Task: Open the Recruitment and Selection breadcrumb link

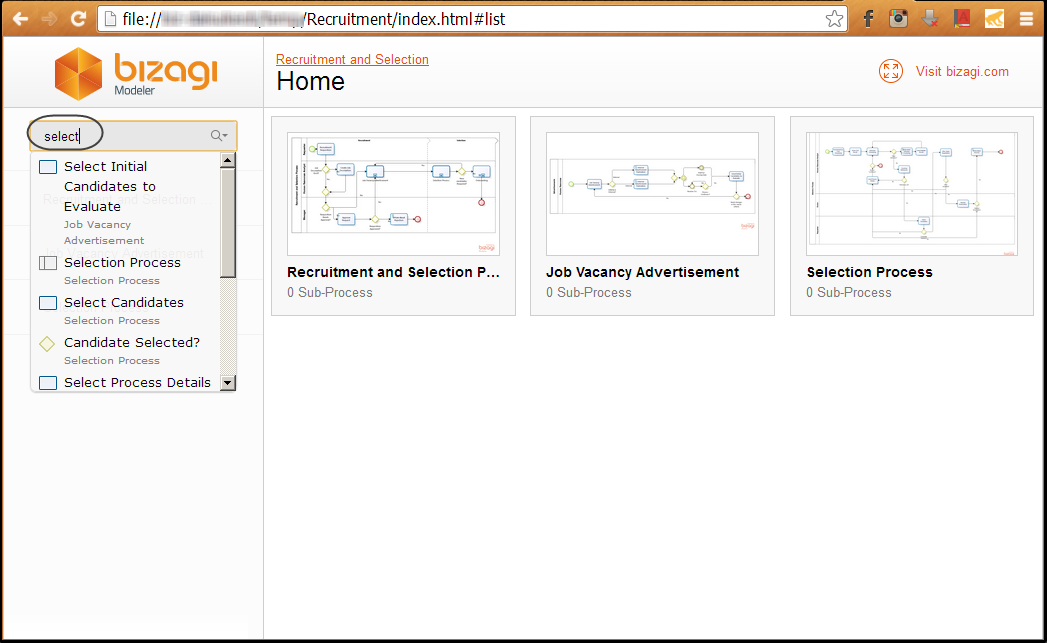Action: pos(353,59)
